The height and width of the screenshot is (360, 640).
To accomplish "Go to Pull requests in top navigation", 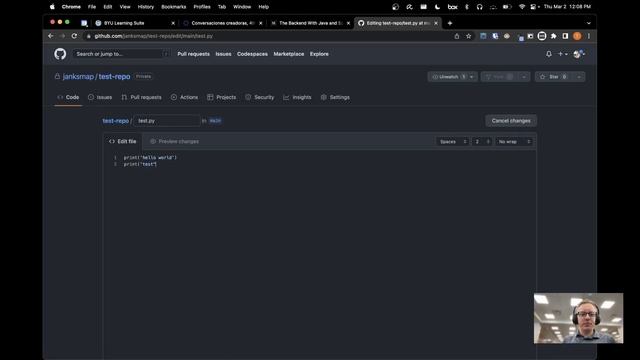I will point(193,54).
